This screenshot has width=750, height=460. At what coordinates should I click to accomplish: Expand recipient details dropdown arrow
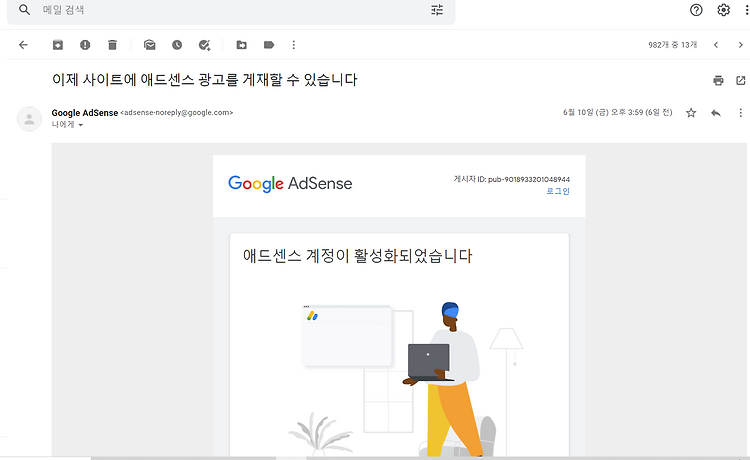point(80,125)
